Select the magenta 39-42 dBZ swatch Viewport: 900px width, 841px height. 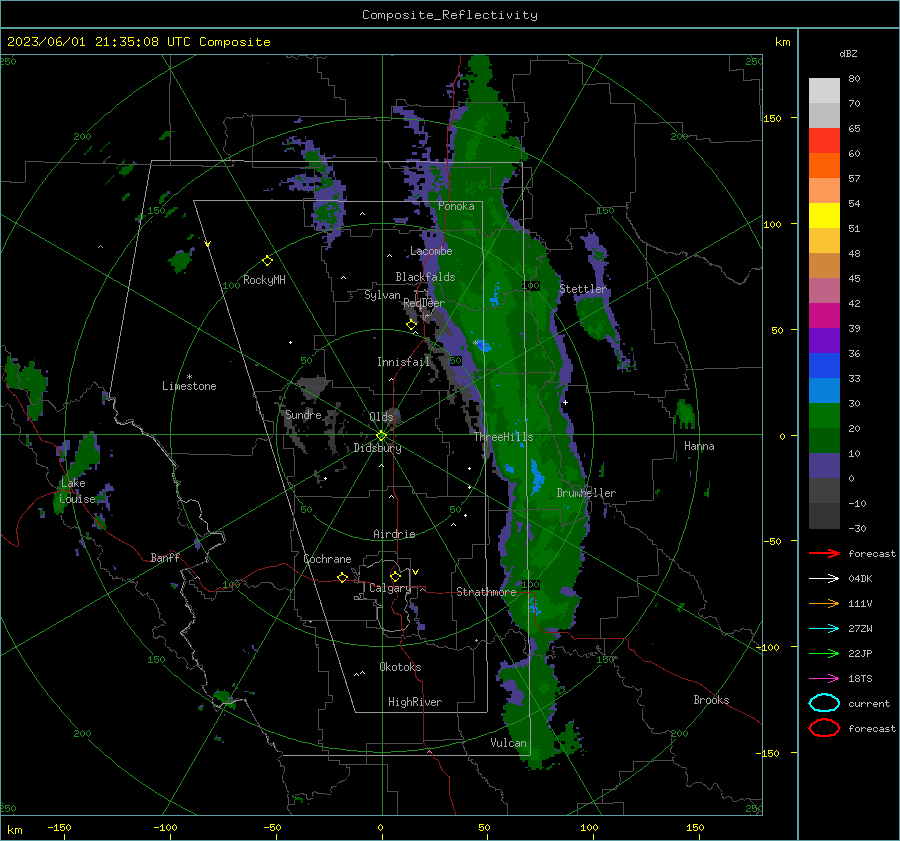[x=824, y=316]
